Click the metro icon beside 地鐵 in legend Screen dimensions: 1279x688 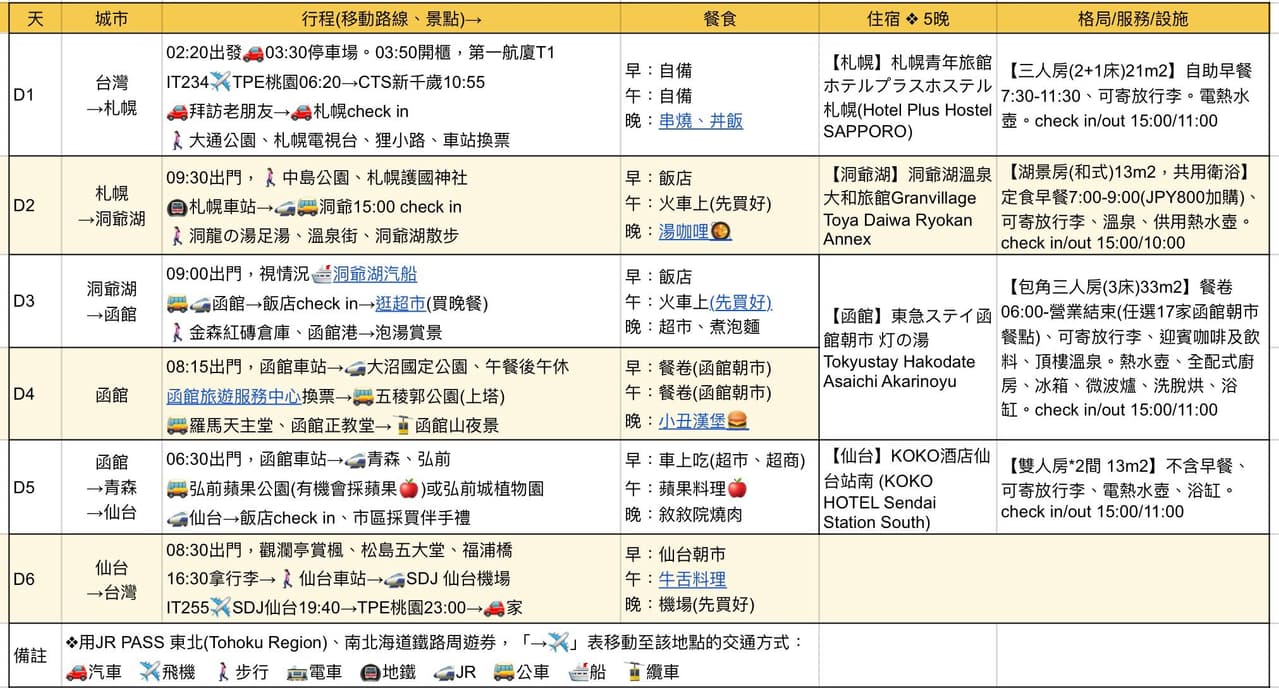pyautogui.click(x=371, y=673)
